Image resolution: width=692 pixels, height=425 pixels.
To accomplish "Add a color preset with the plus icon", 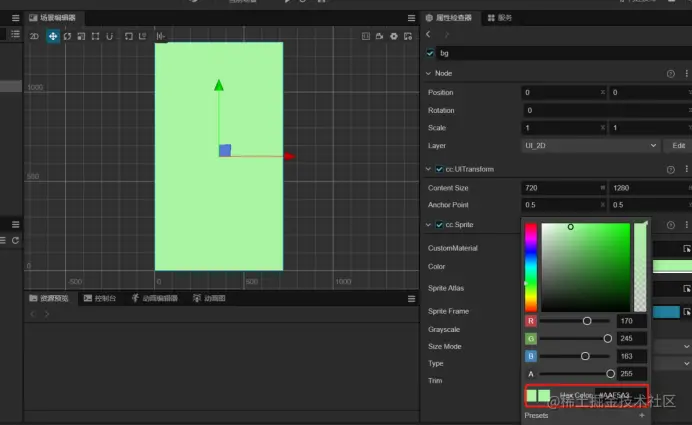I will pos(642,415).
